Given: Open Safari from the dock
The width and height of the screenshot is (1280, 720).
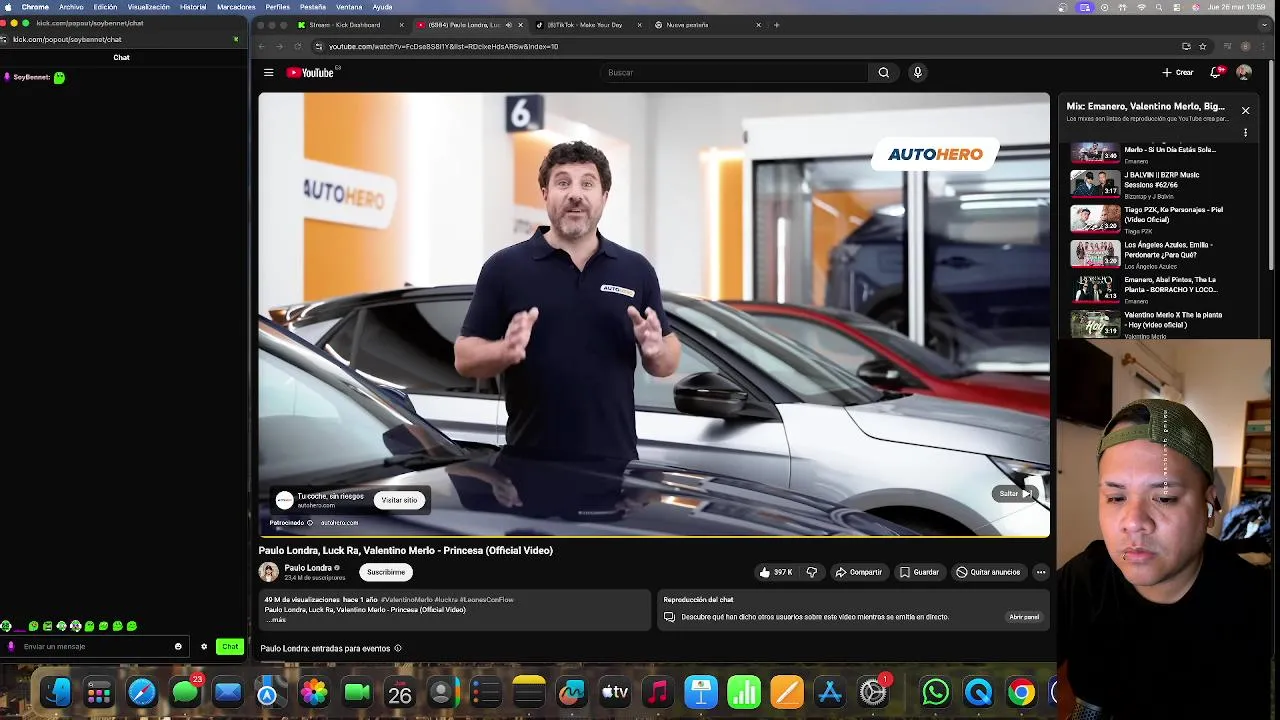Looking at the screenshot, I should pos(142,692).
